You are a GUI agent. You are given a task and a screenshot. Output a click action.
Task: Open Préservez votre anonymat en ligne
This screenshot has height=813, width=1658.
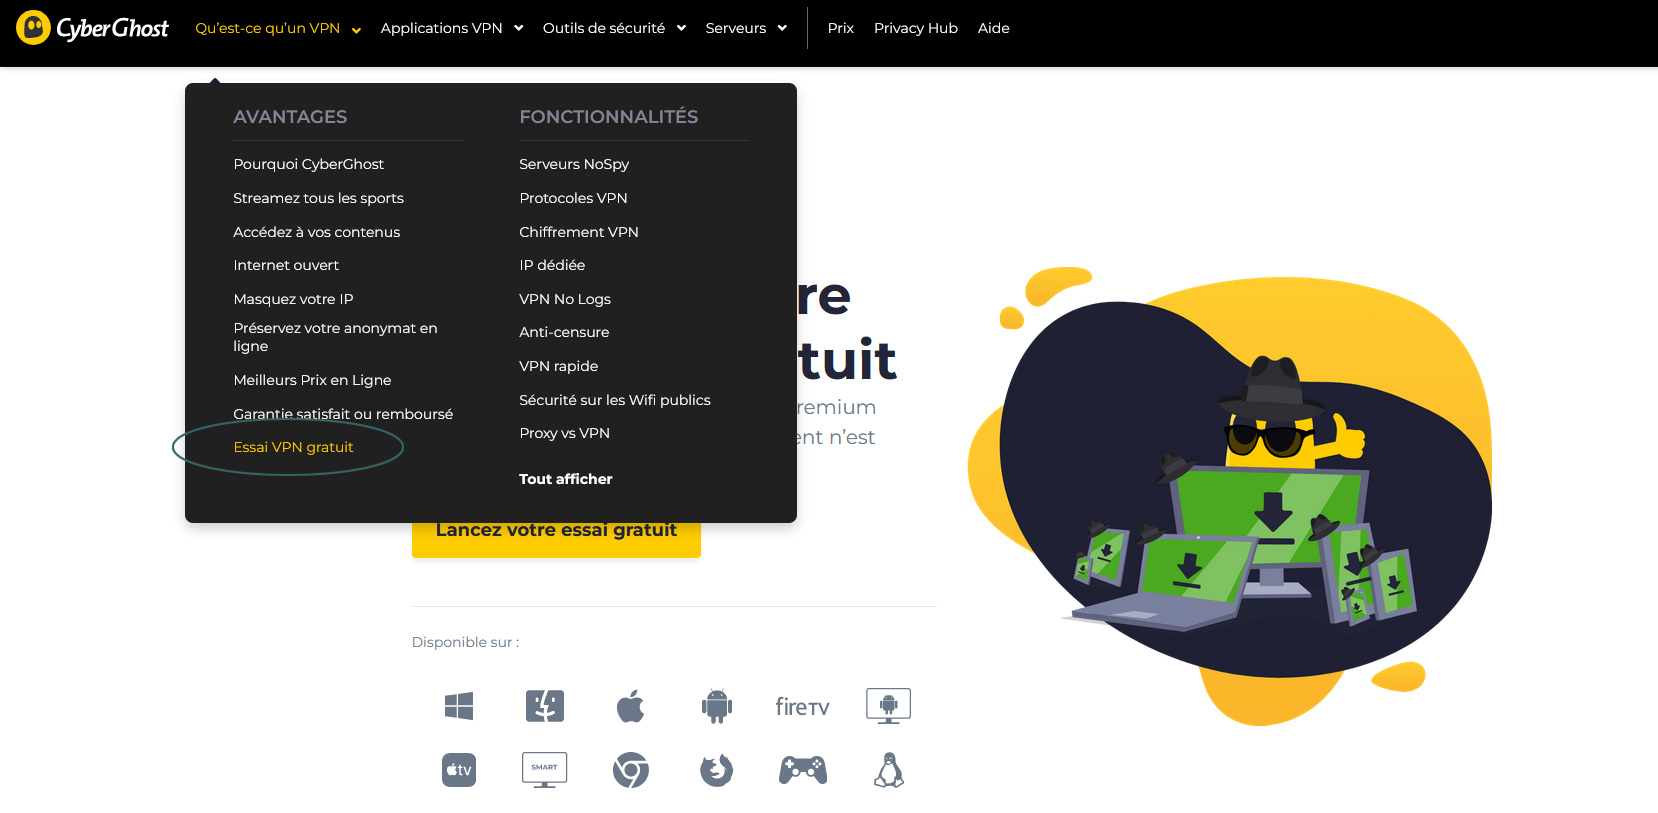click(336, 337)
